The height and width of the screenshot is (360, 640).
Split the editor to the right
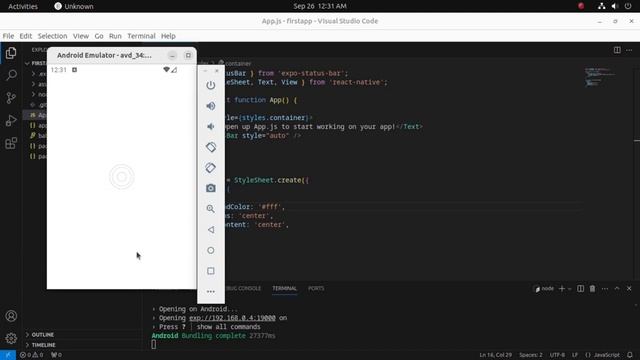[617, 50]
